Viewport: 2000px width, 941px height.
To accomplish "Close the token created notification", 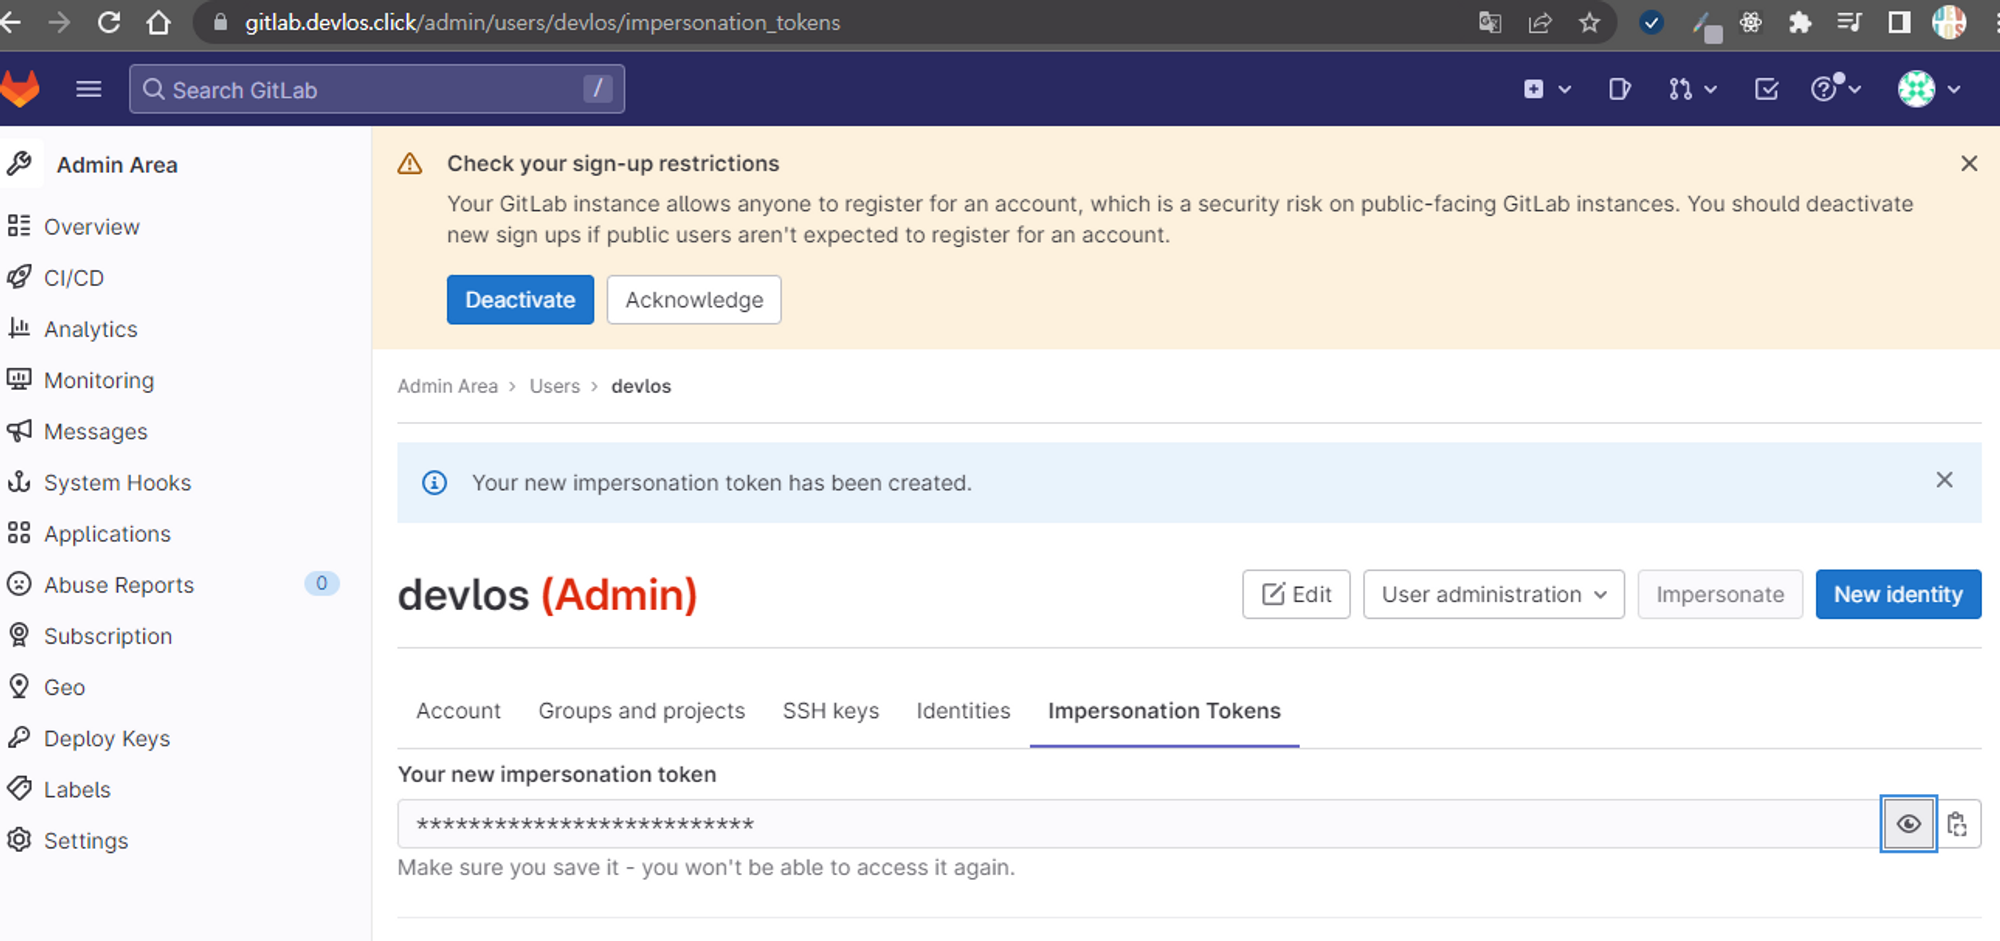I will (1944, 480).
